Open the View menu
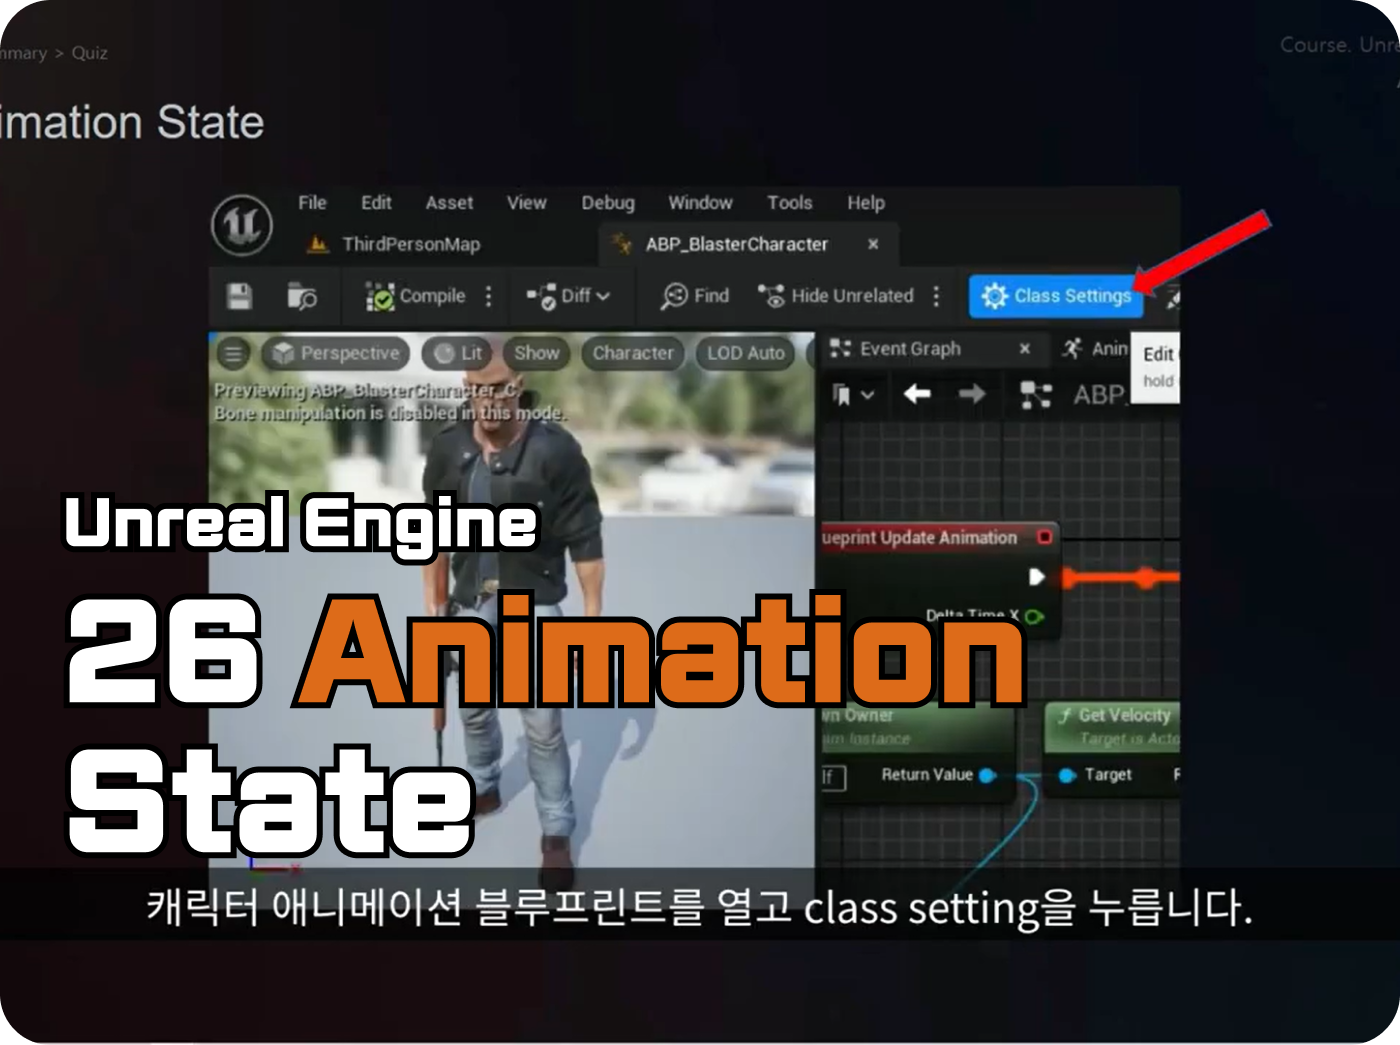 click(x=526, y=203)
